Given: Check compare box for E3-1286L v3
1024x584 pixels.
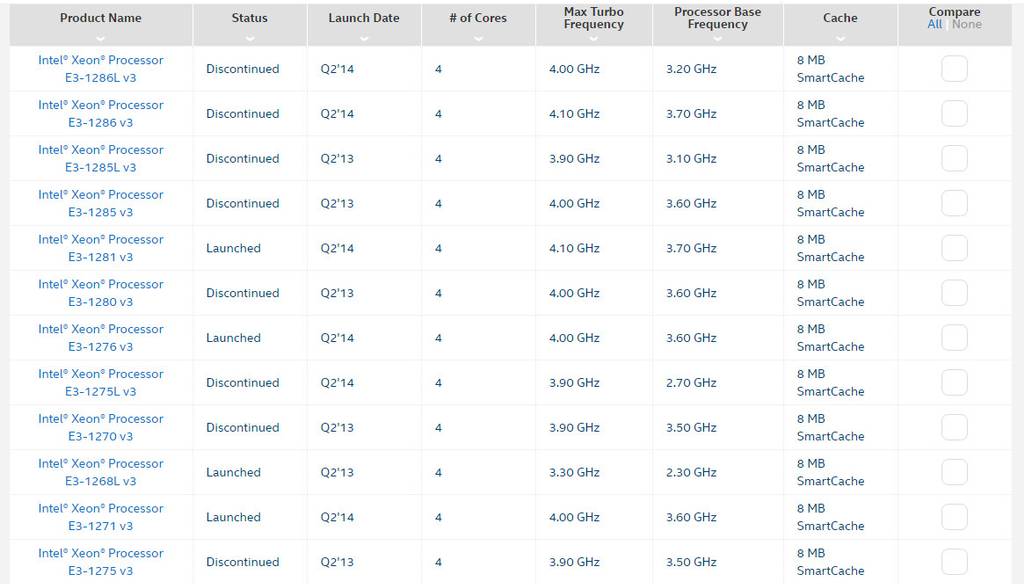Looking at the screenshot, I should pos(954,69).
